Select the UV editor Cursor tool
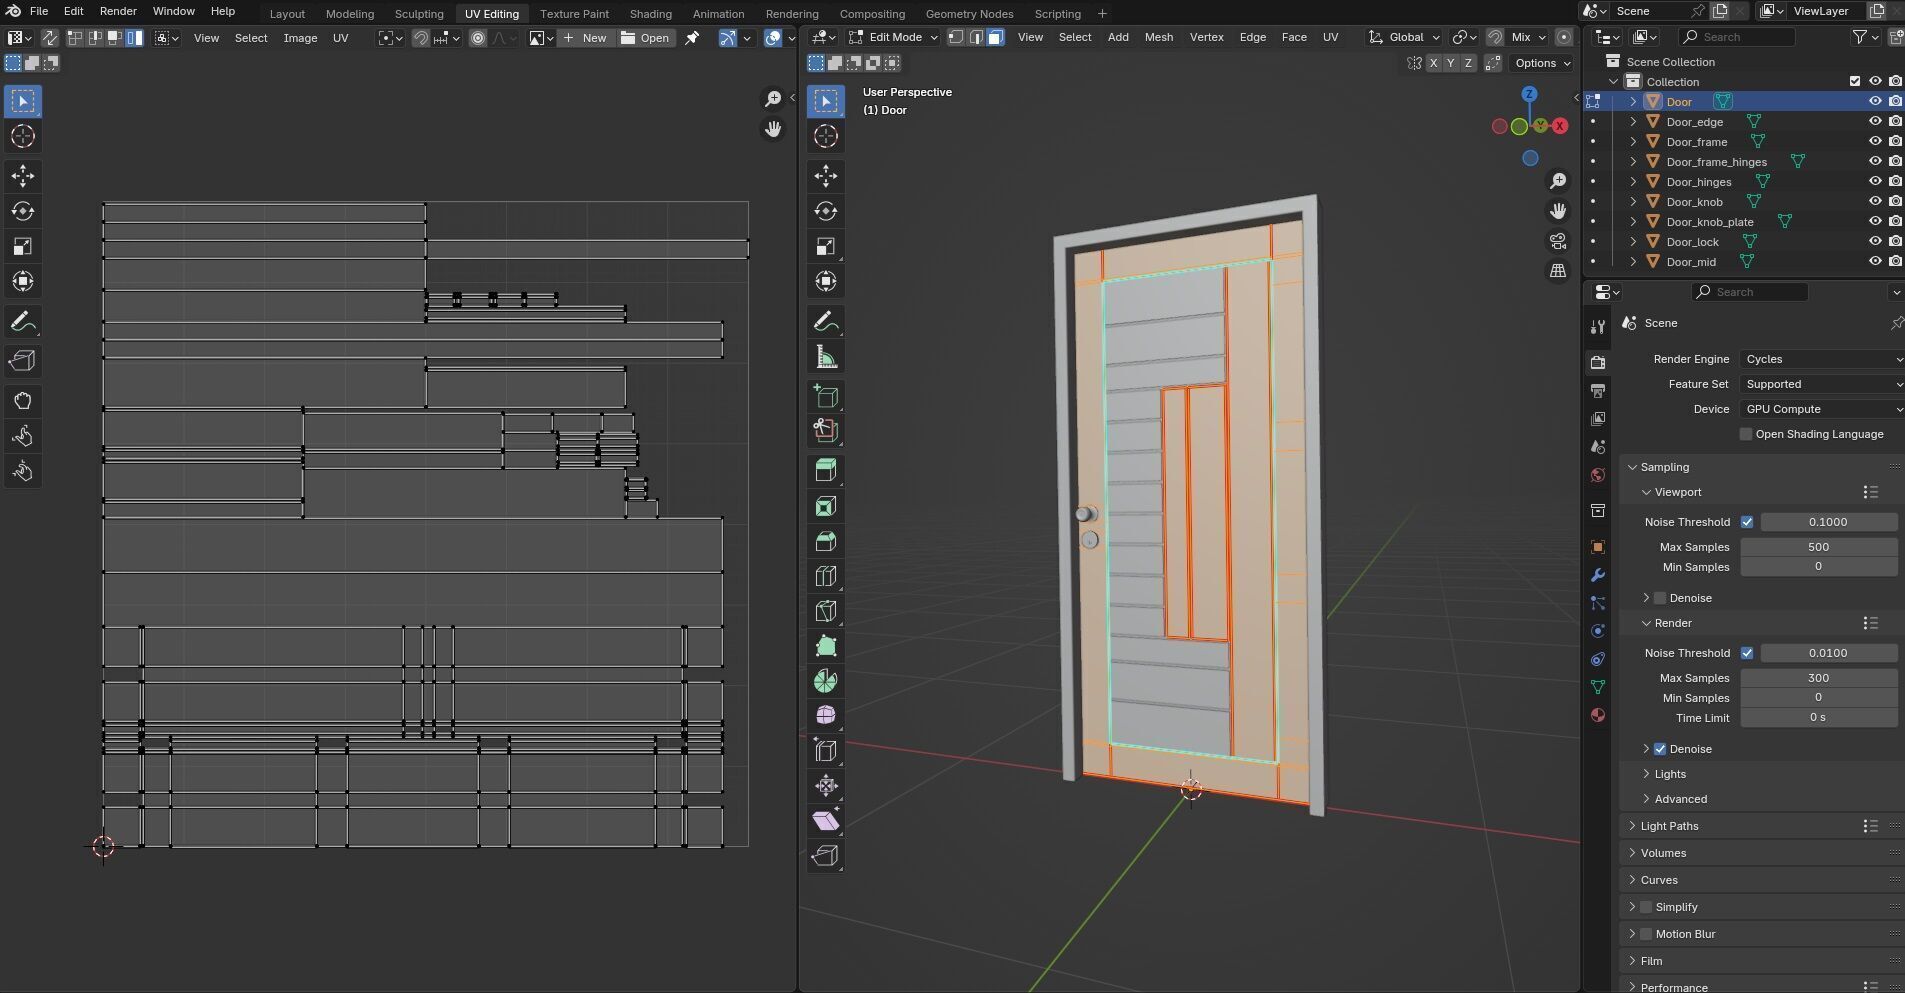Viewport: 1905px width, 993px height. 23,136
